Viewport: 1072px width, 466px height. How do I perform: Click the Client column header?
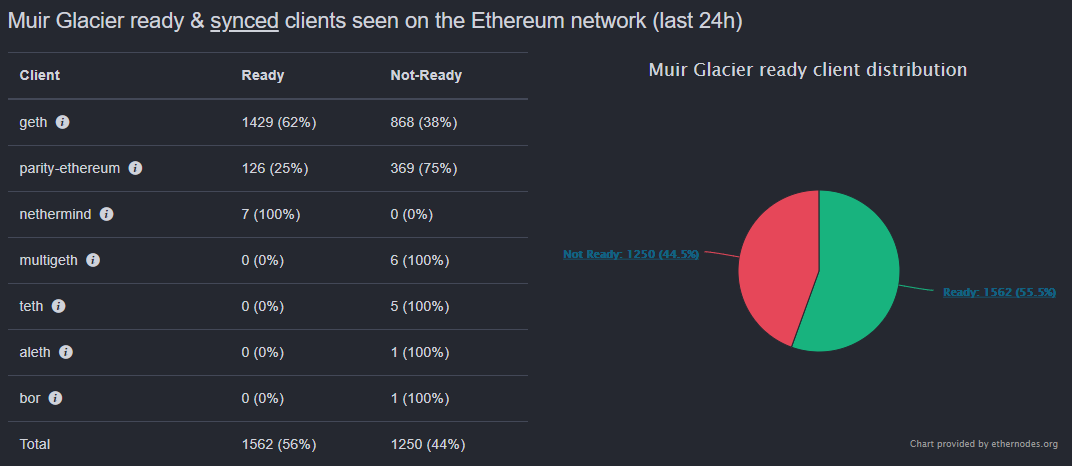40,76
